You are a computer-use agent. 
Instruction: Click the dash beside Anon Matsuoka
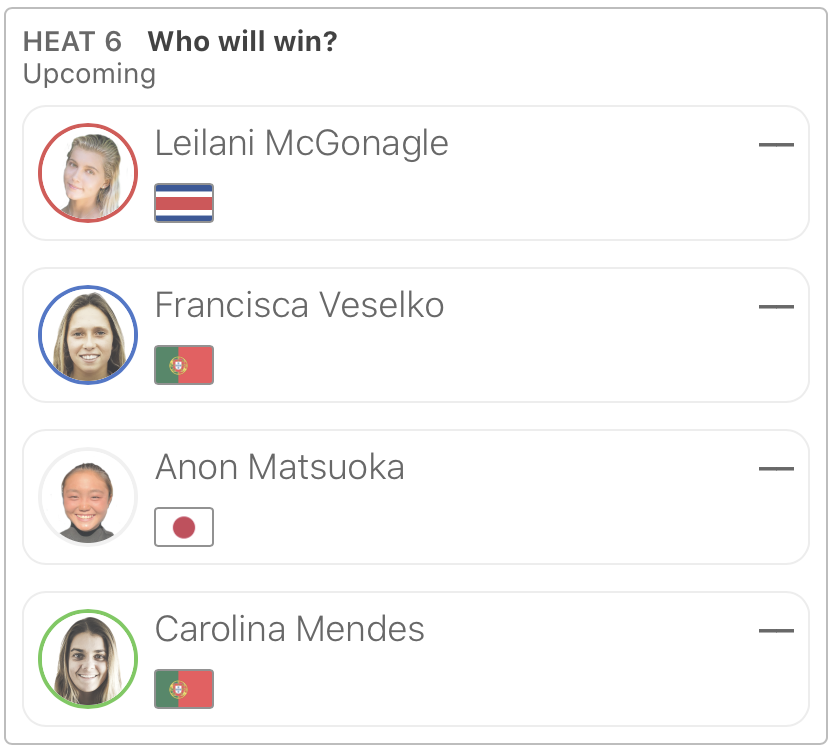[x=776, y=469]
